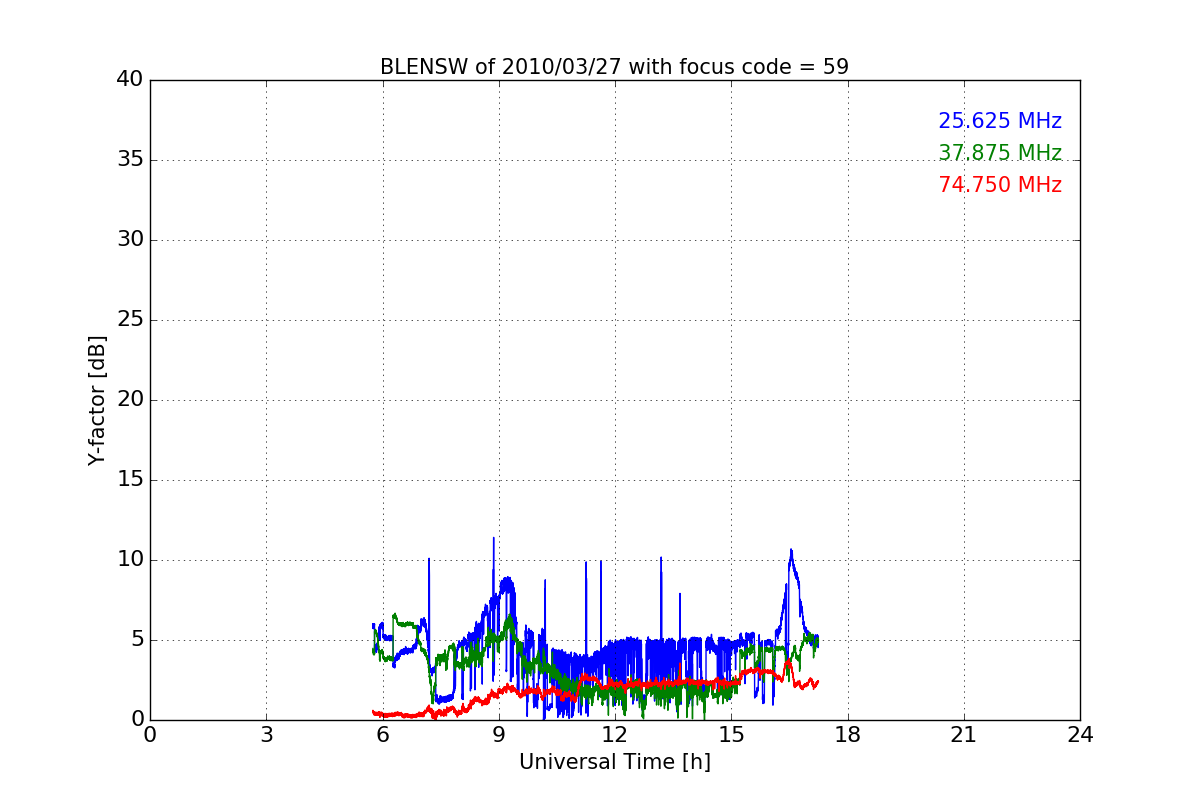Click the 'Y-factor [dB]' axis label
The height and width of the screenshot is (800, 1200).
(97, 400)
